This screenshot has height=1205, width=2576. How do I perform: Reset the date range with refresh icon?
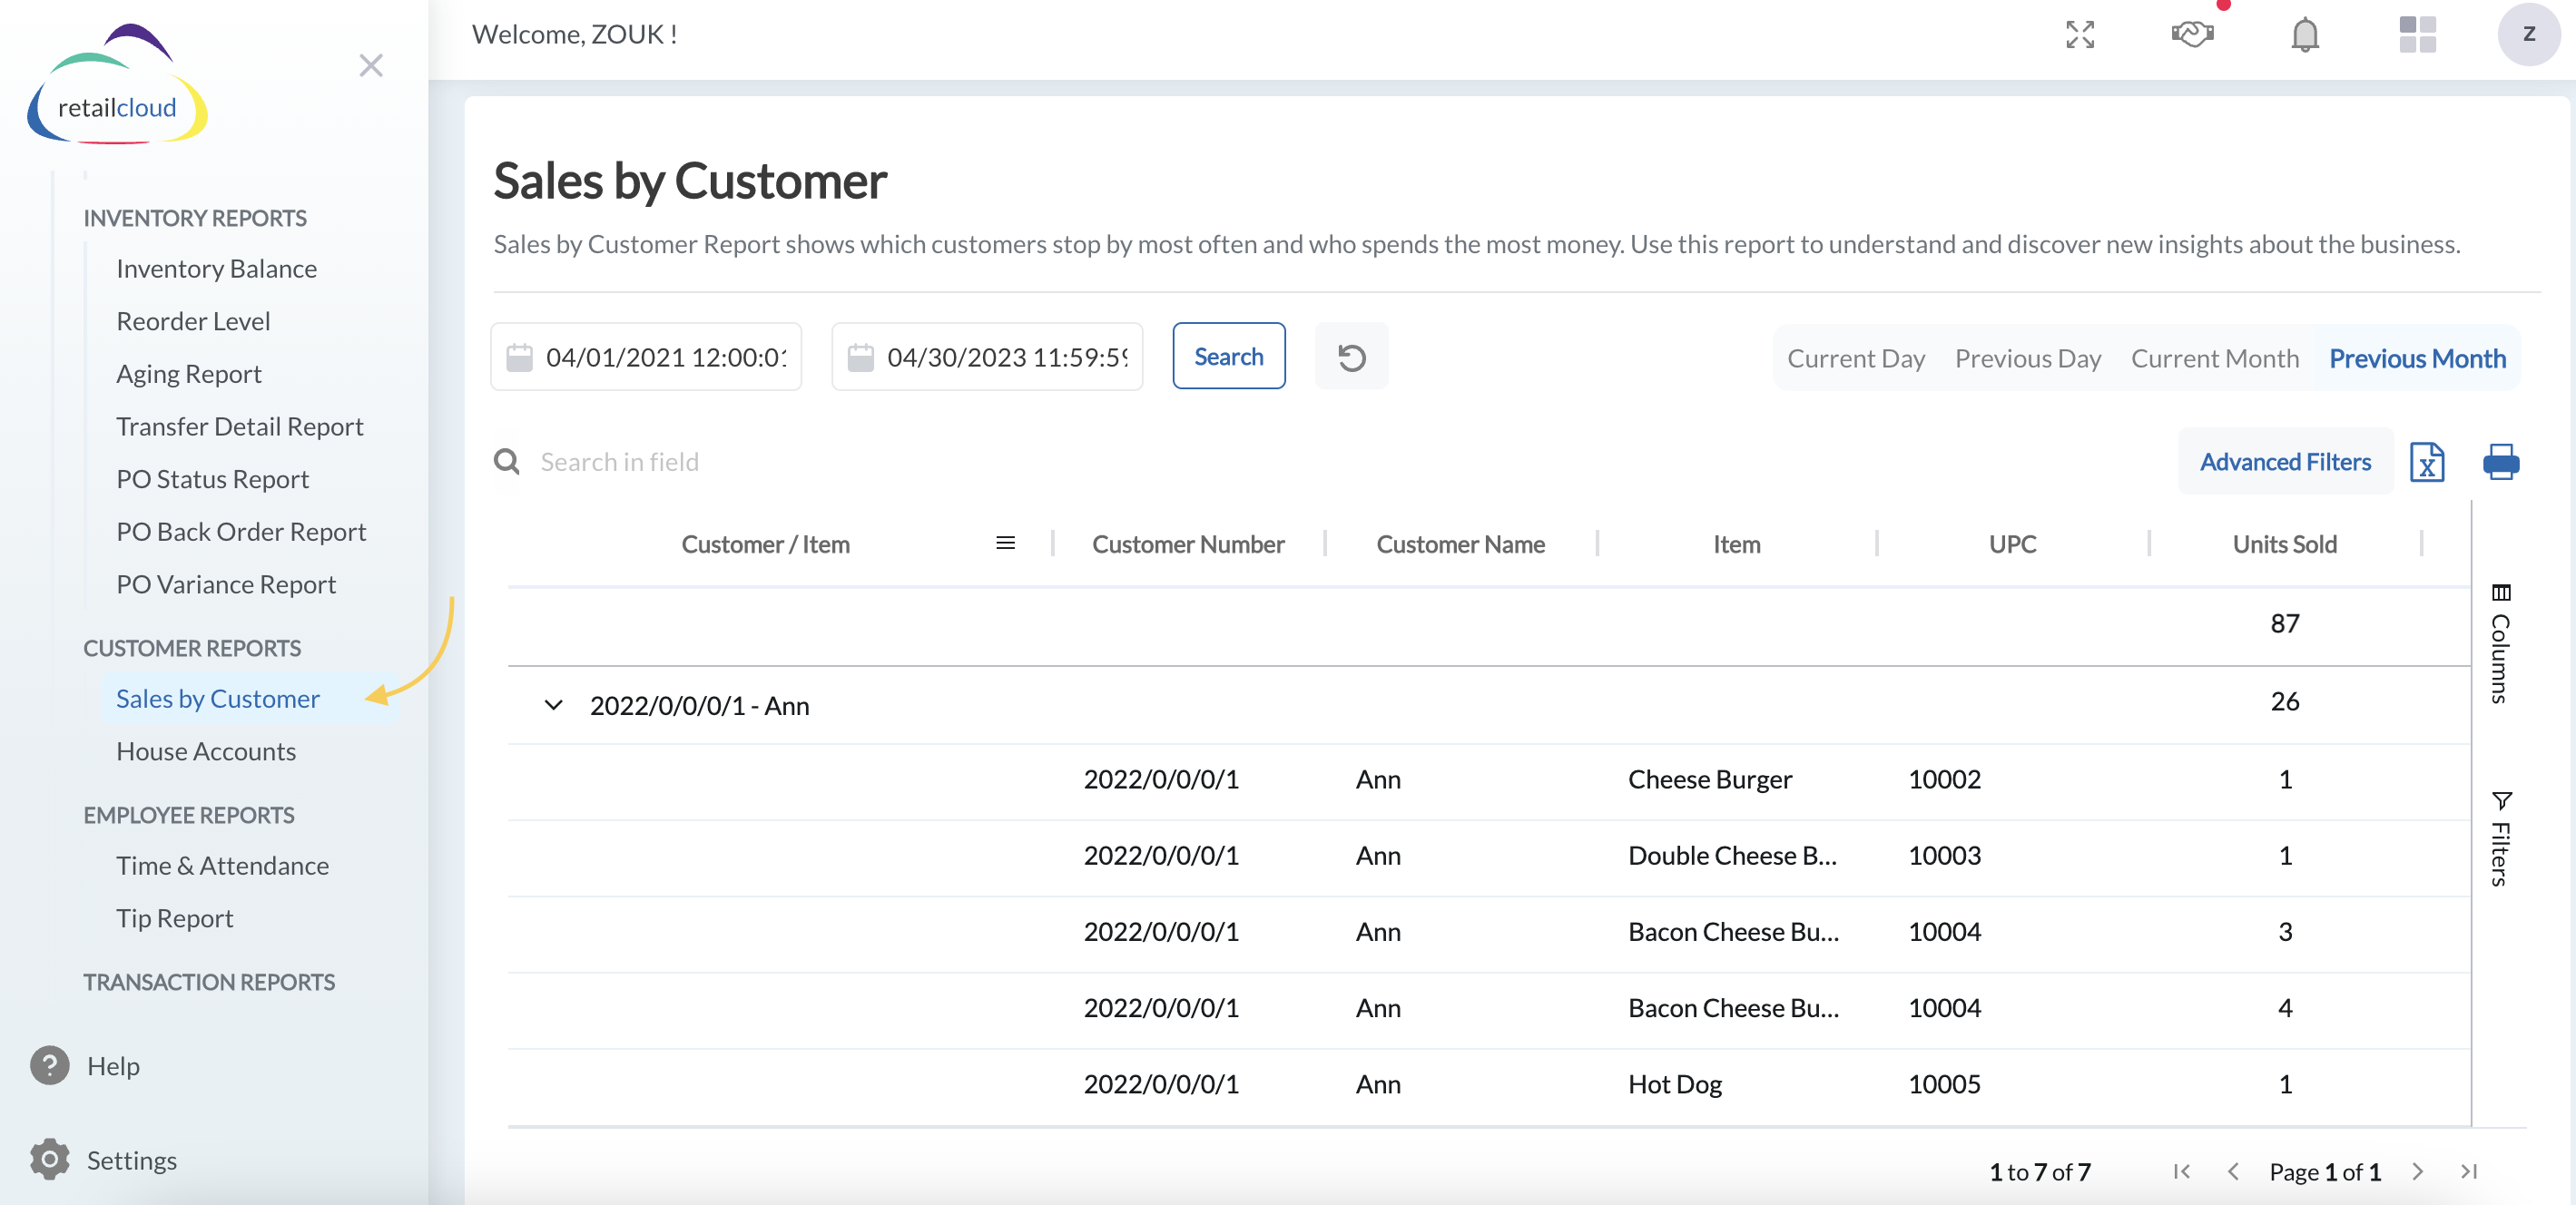1351,357
